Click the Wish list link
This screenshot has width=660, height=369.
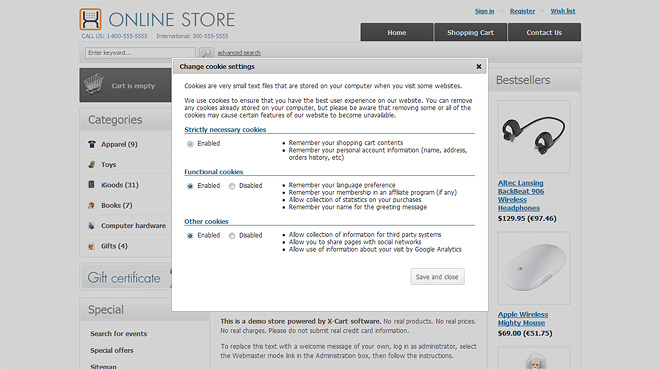[563, 11]
